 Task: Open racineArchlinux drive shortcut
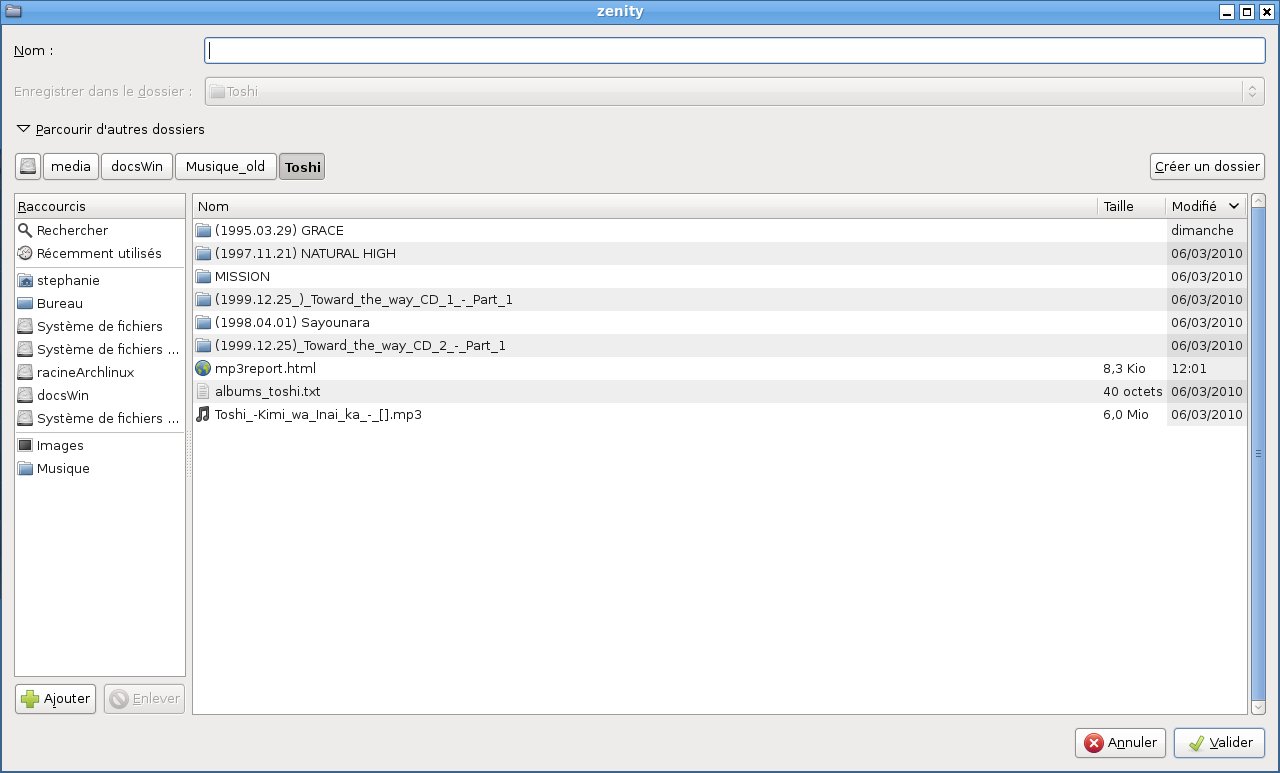(x=85, y=373)
